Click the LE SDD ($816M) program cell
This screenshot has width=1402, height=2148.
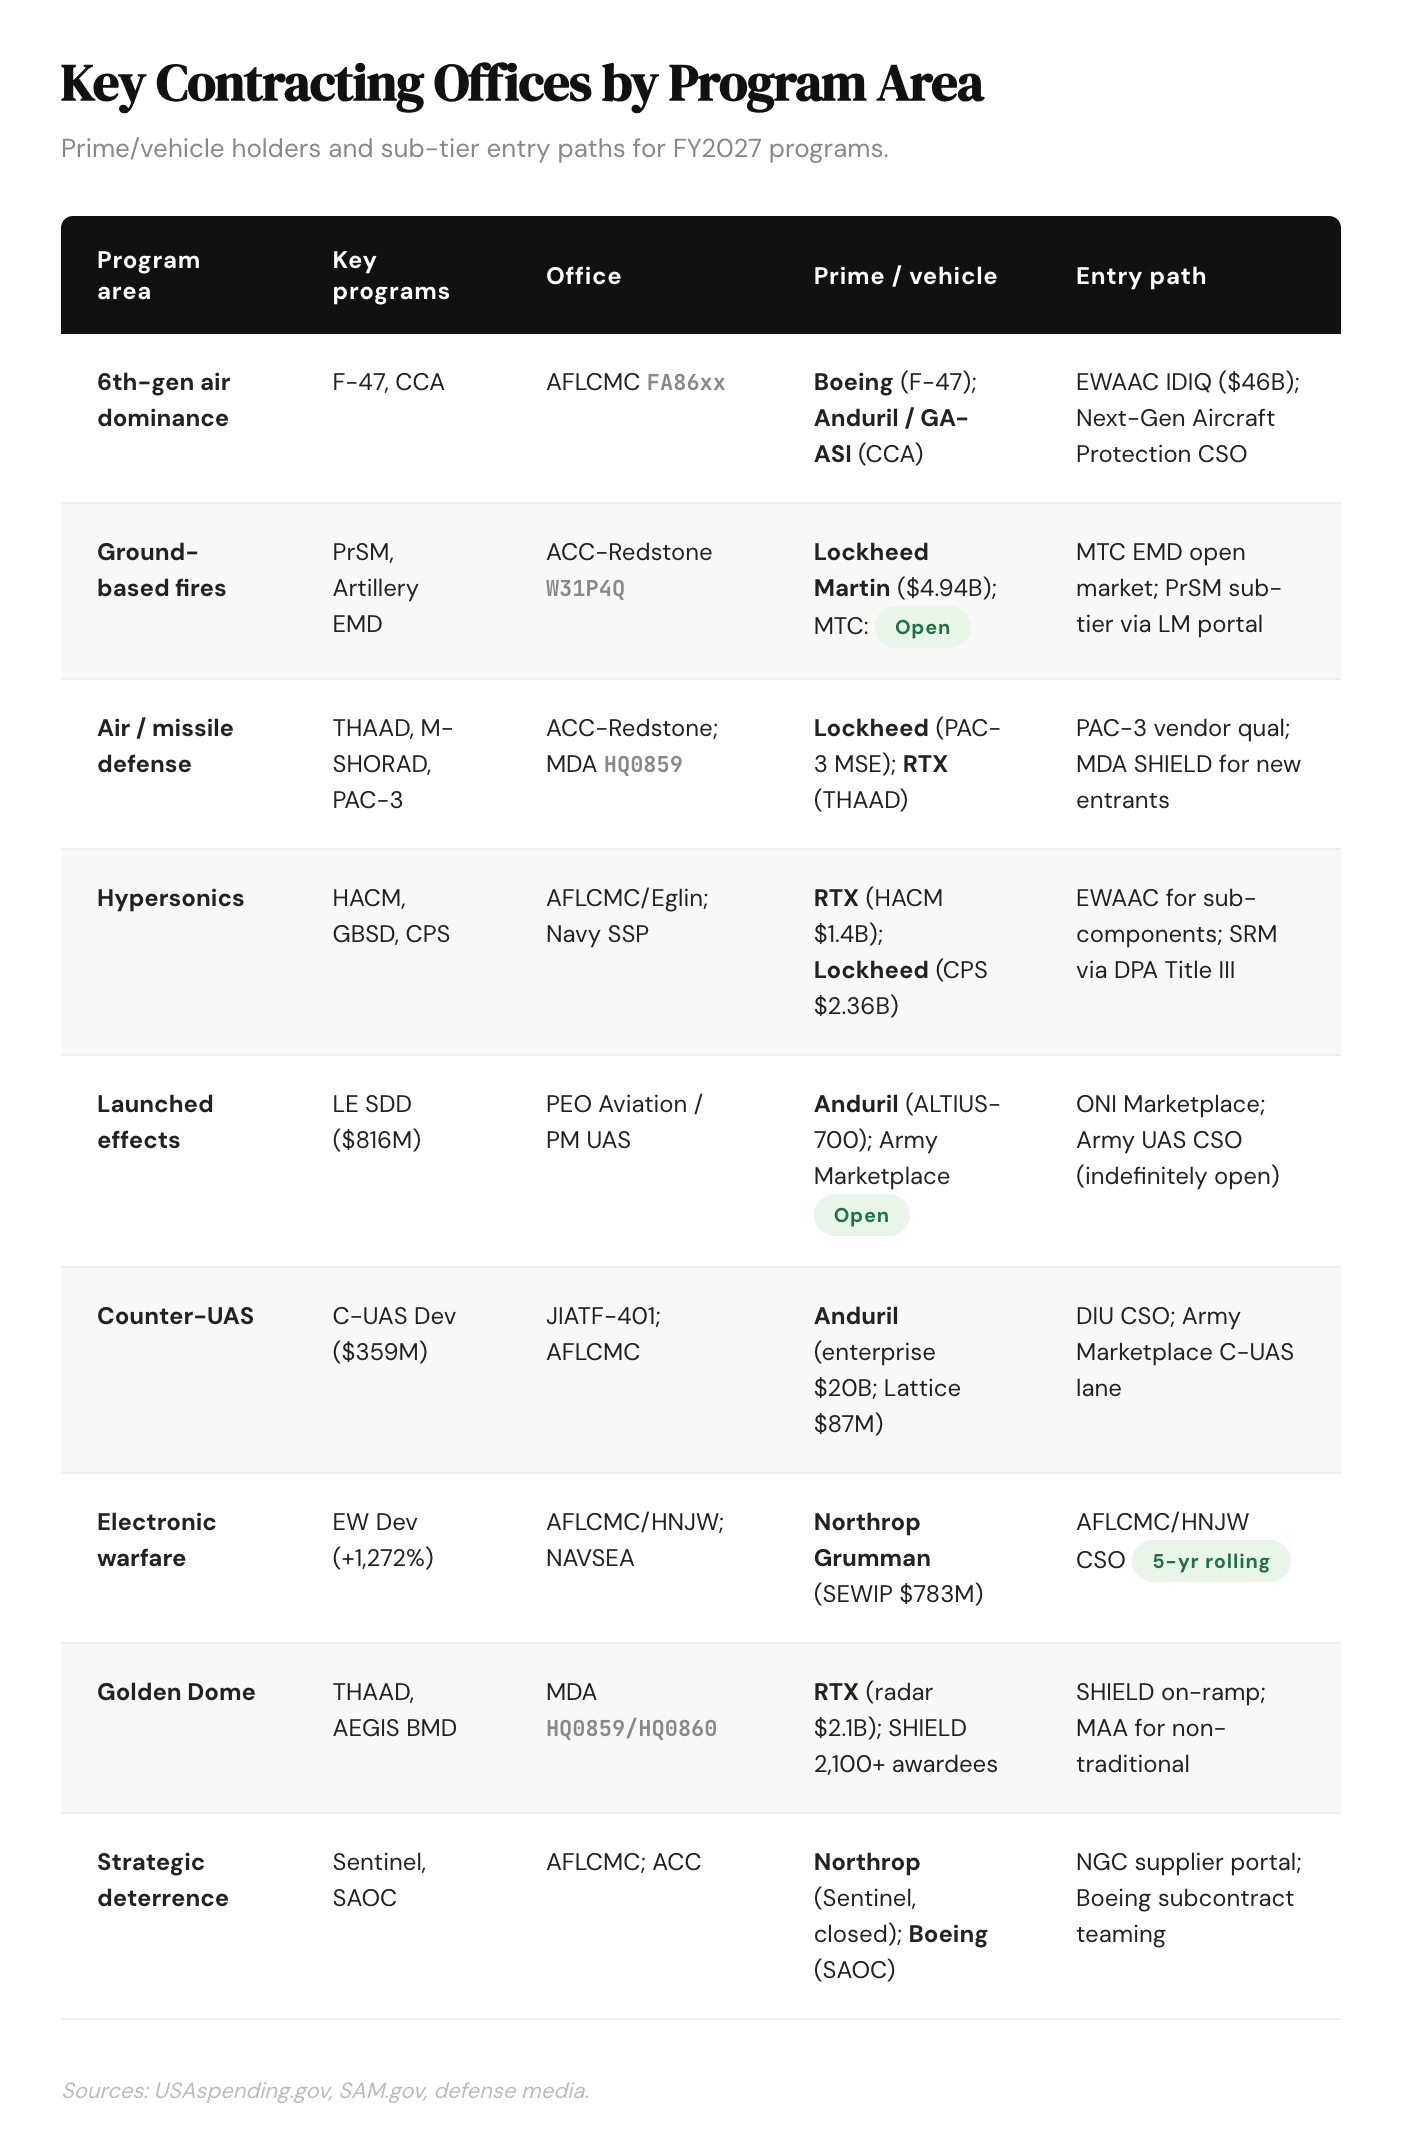[x=377, y=1122]
